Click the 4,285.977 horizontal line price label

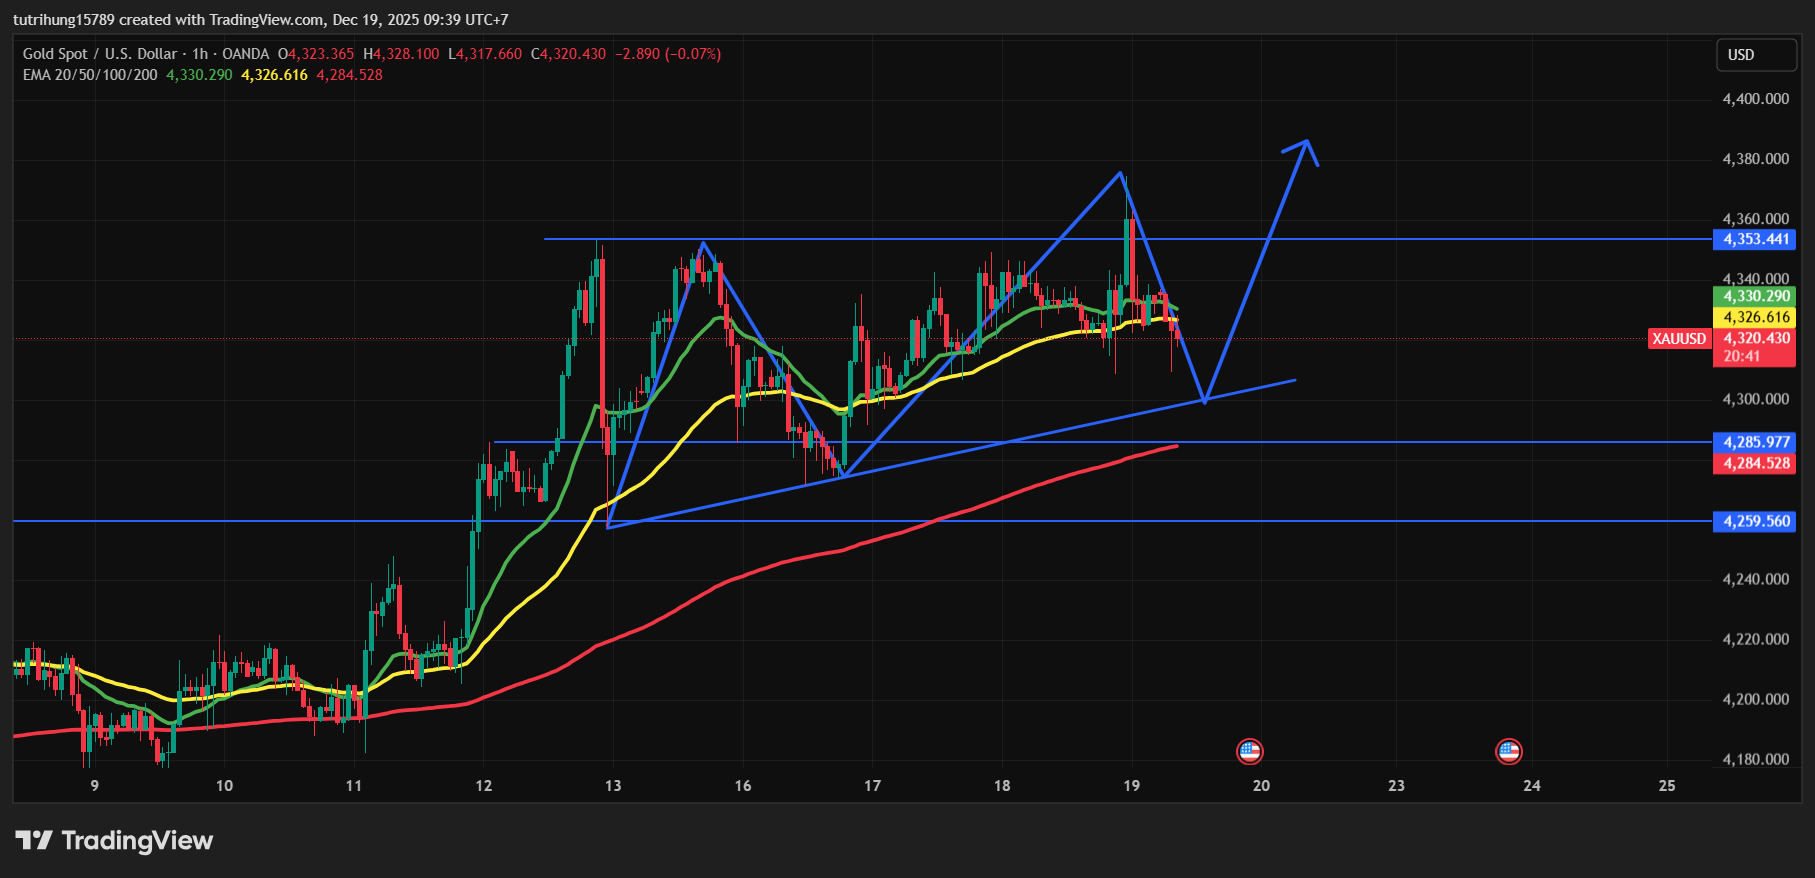point(1755,442)
